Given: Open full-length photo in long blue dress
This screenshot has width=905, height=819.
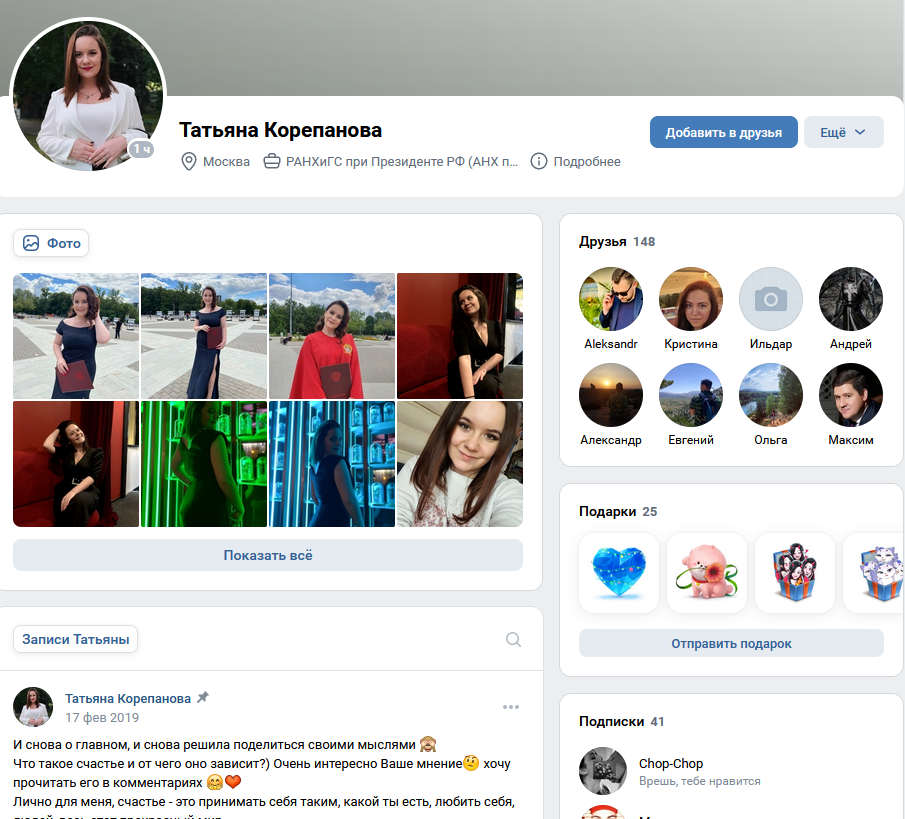Looking at the screenshot, I should 204,336.
